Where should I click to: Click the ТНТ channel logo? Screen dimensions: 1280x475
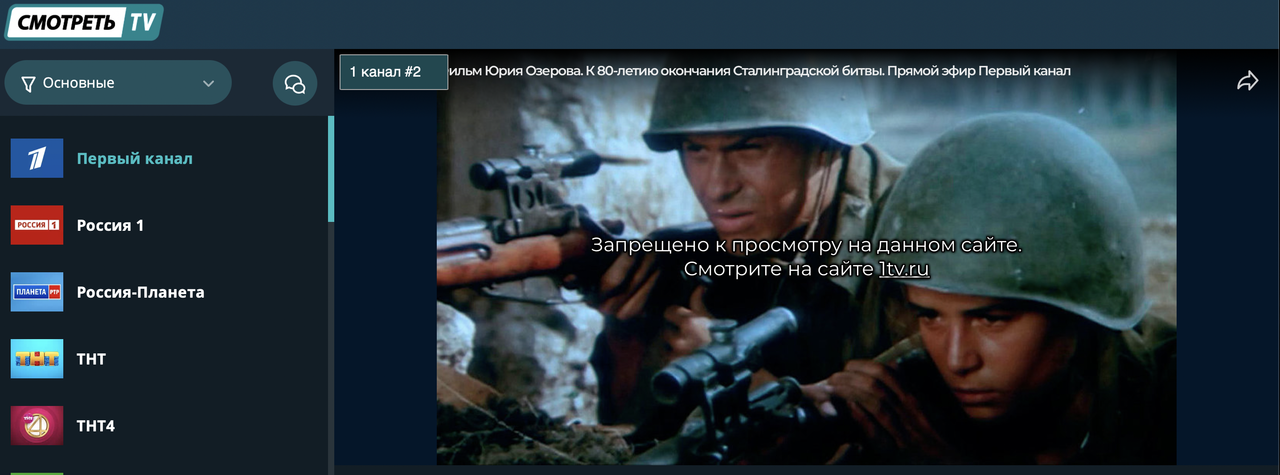pos(37,359)
